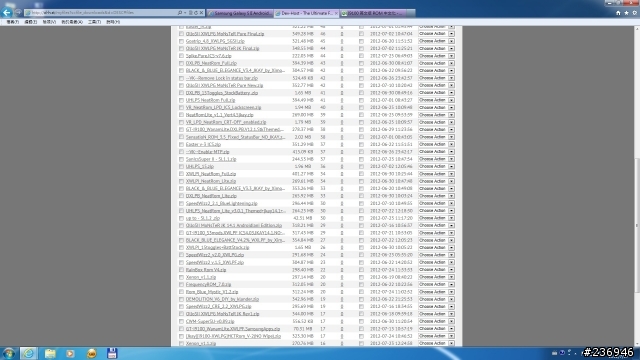Viewport: 640px width, 360px height.
Task: Open the FrequencyROM_7.6.zip link
Action: coord(208,284)
